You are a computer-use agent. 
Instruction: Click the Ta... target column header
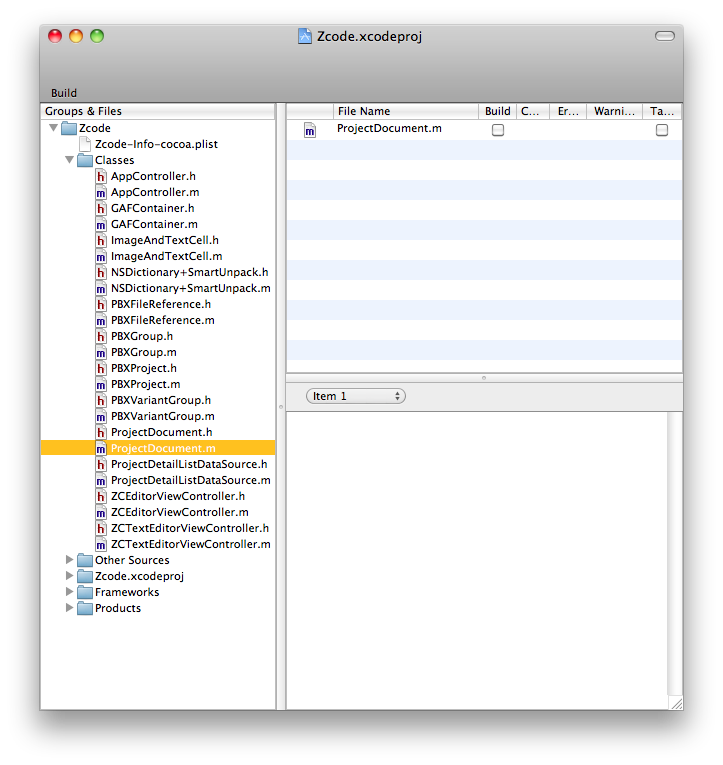click(x=662, y=111)
